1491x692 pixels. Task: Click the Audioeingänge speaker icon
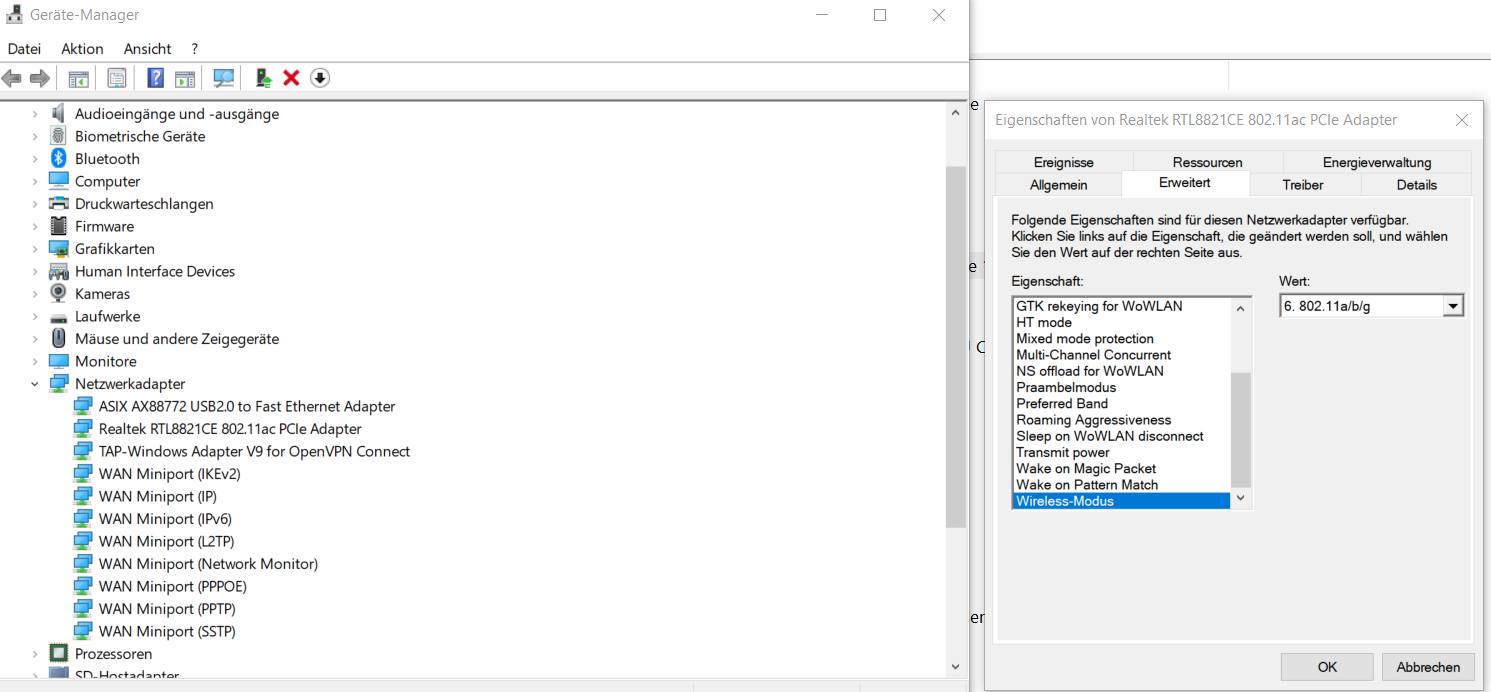59,114
